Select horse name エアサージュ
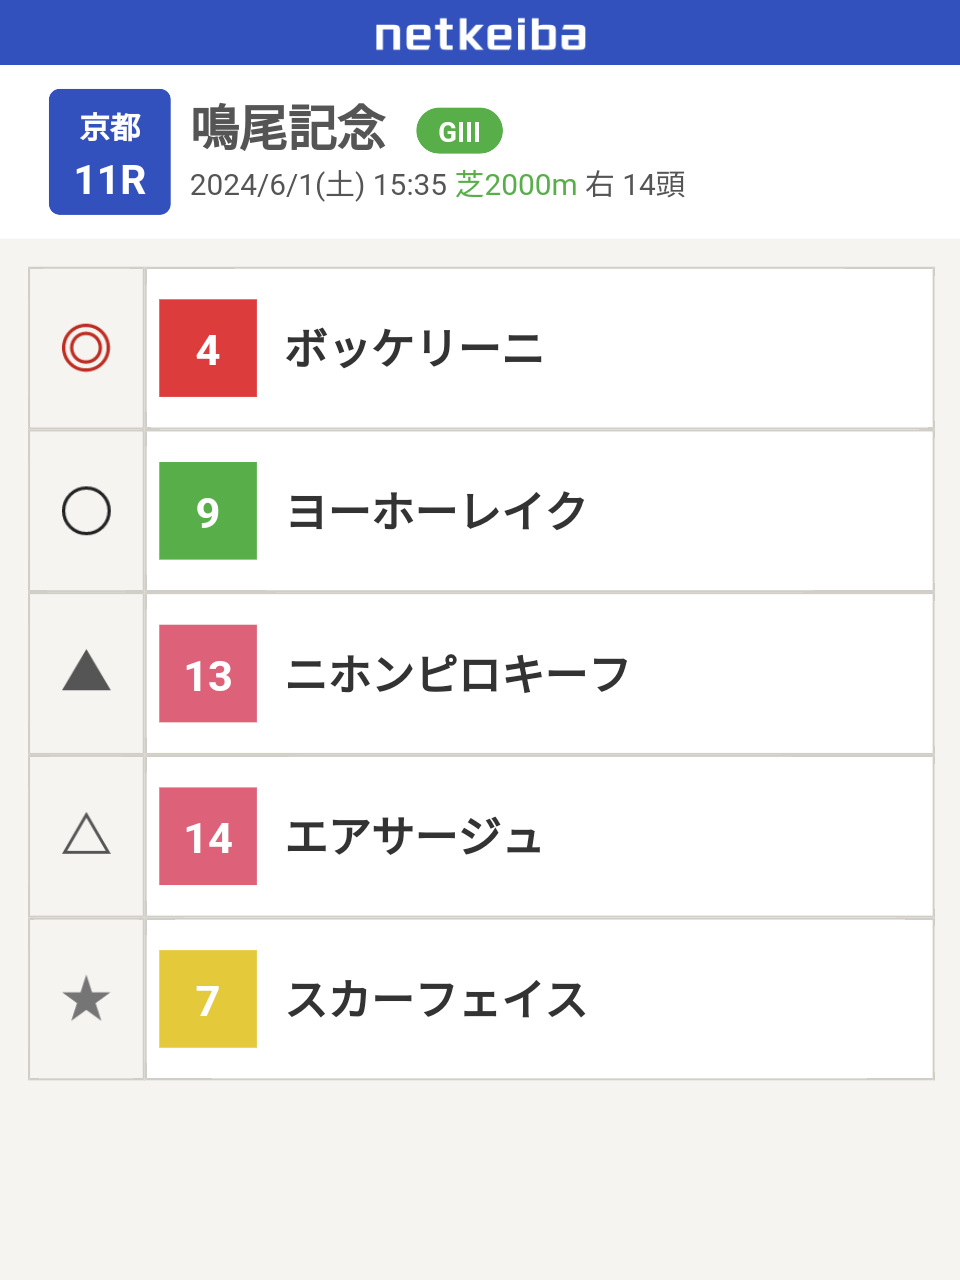 414,837
